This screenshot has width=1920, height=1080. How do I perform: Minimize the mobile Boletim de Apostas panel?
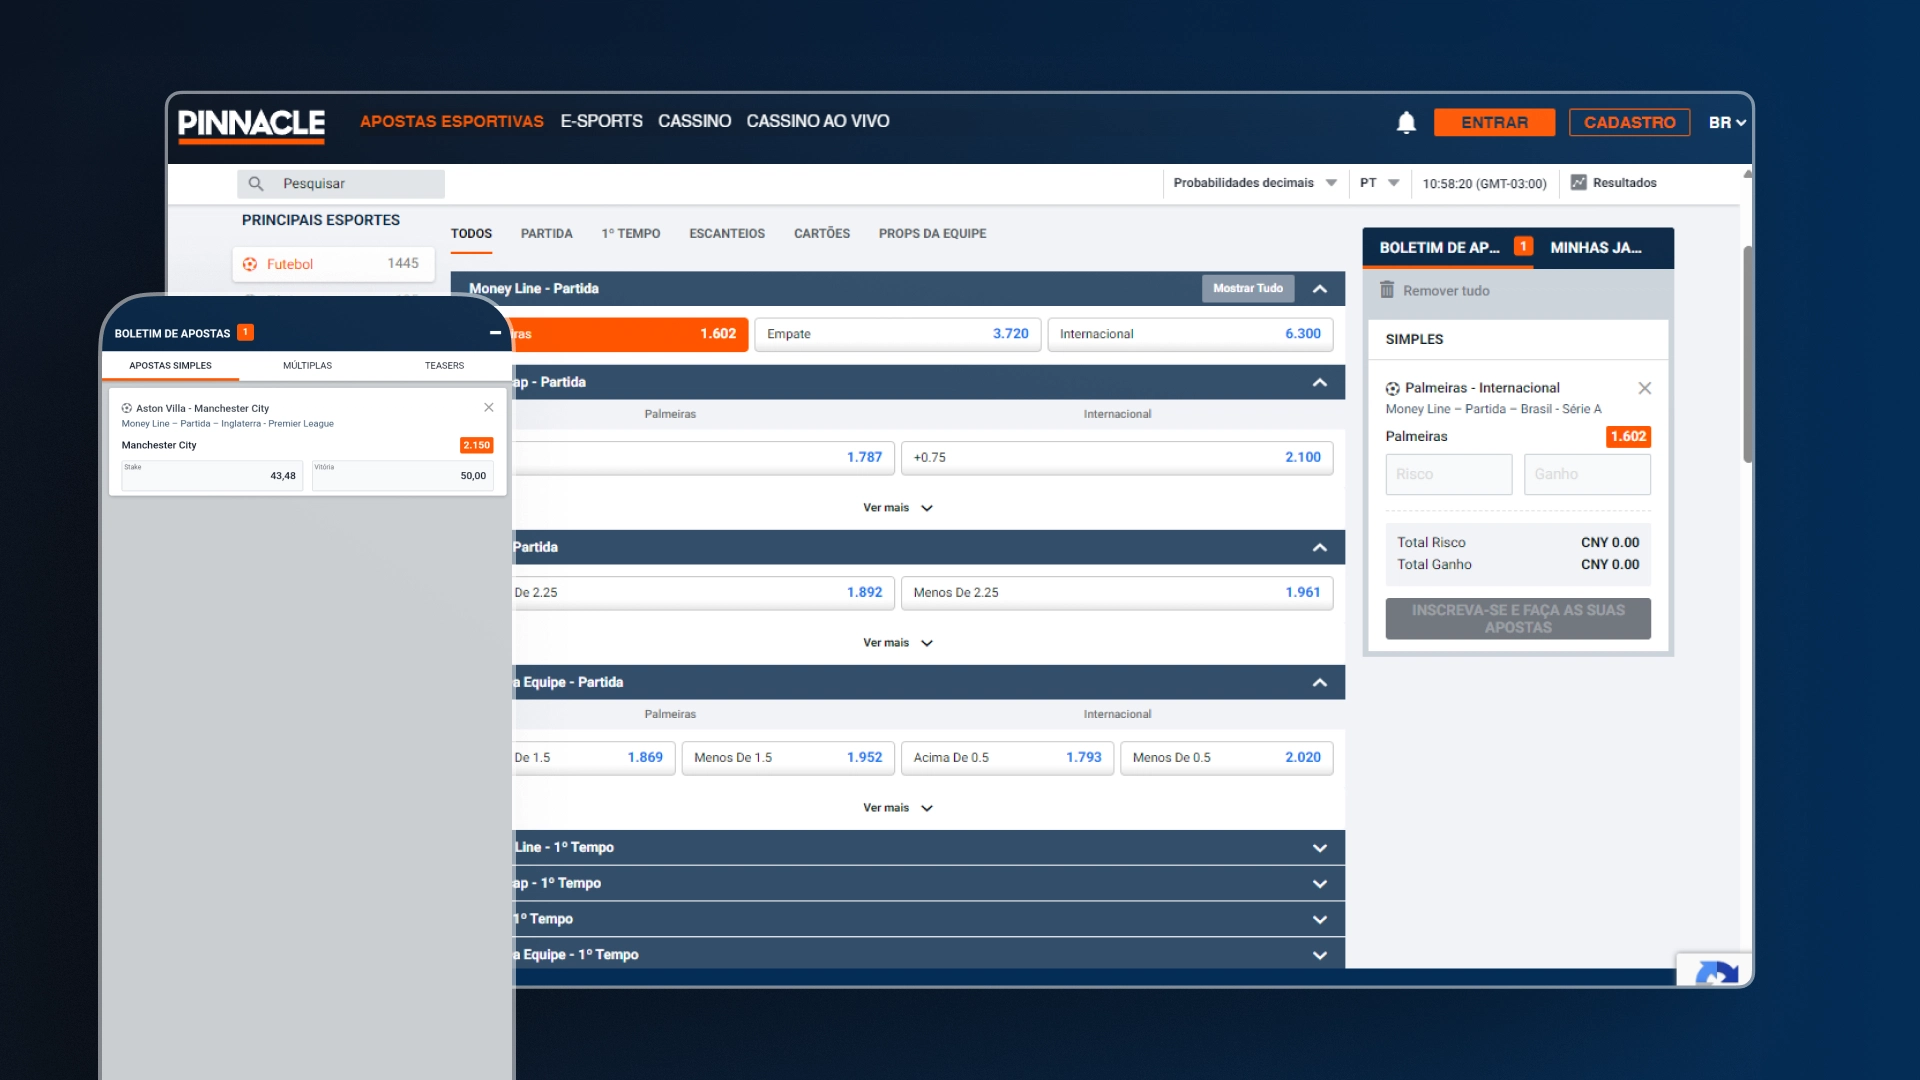point(495,333)
